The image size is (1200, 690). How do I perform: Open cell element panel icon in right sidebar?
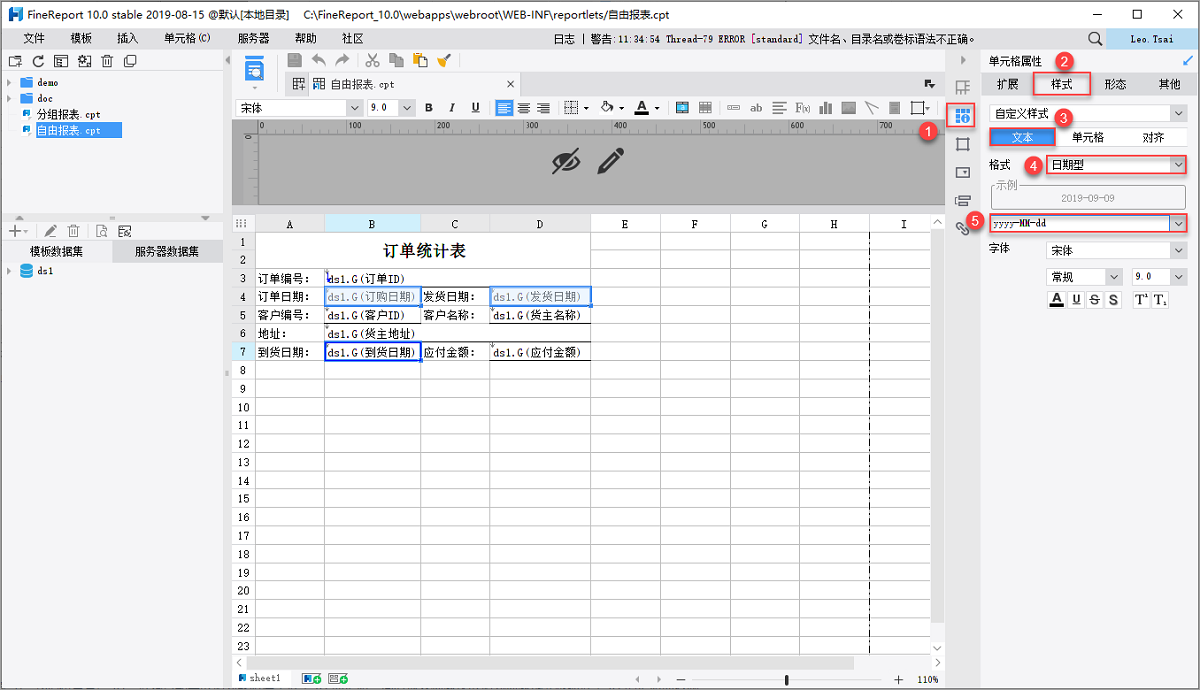point(963,88)
